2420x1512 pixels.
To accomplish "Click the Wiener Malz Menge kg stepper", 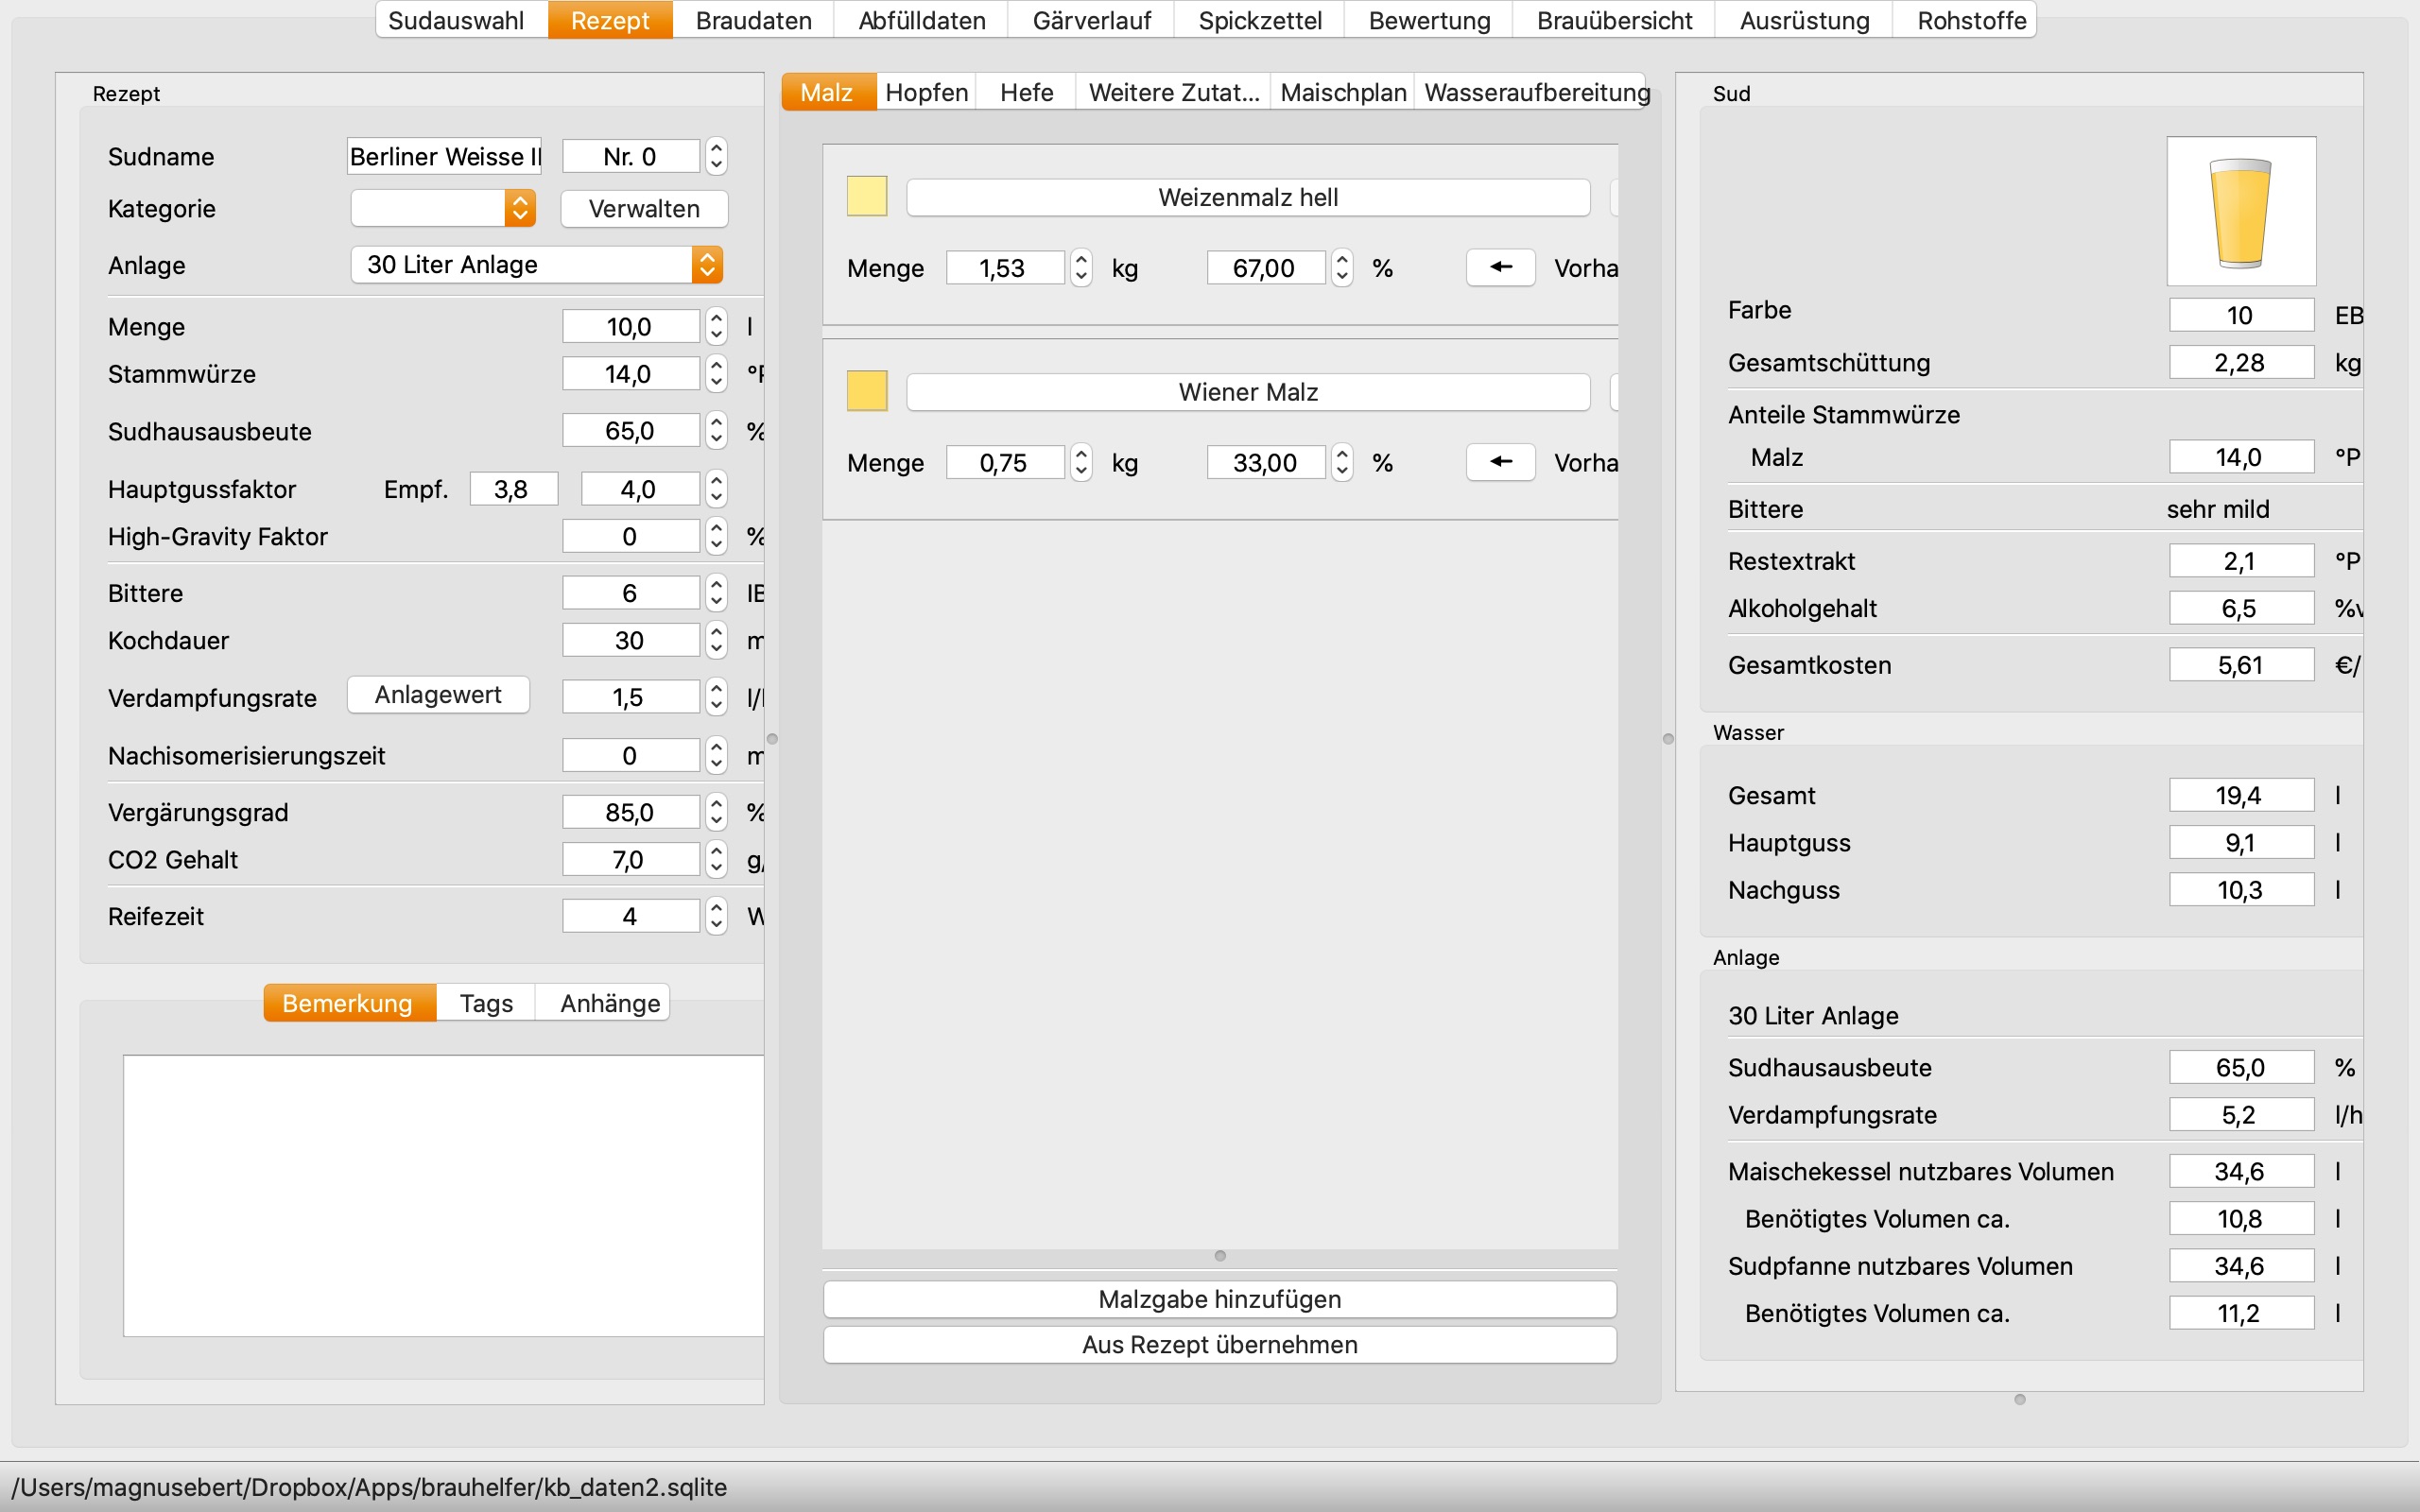I will [x=1081, y=463].
